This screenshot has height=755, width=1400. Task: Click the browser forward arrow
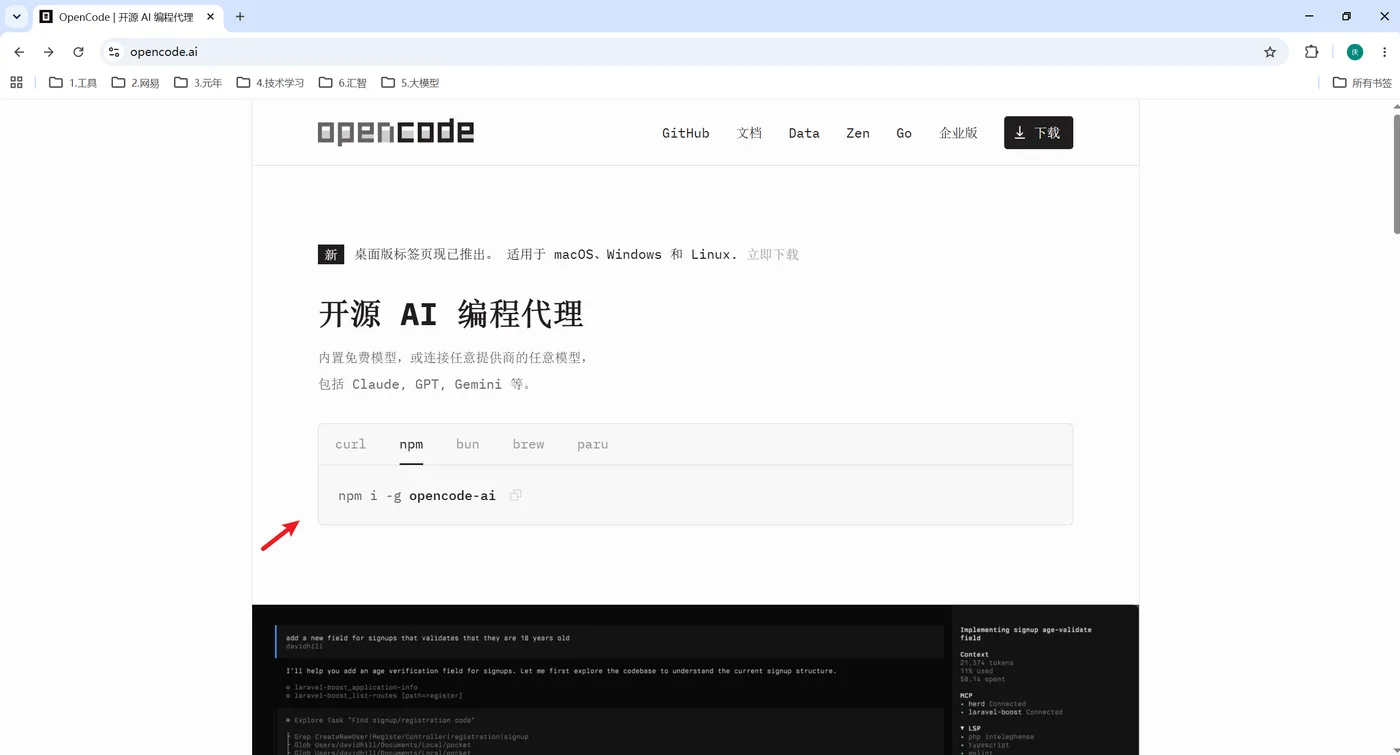[x=48, y=52]
